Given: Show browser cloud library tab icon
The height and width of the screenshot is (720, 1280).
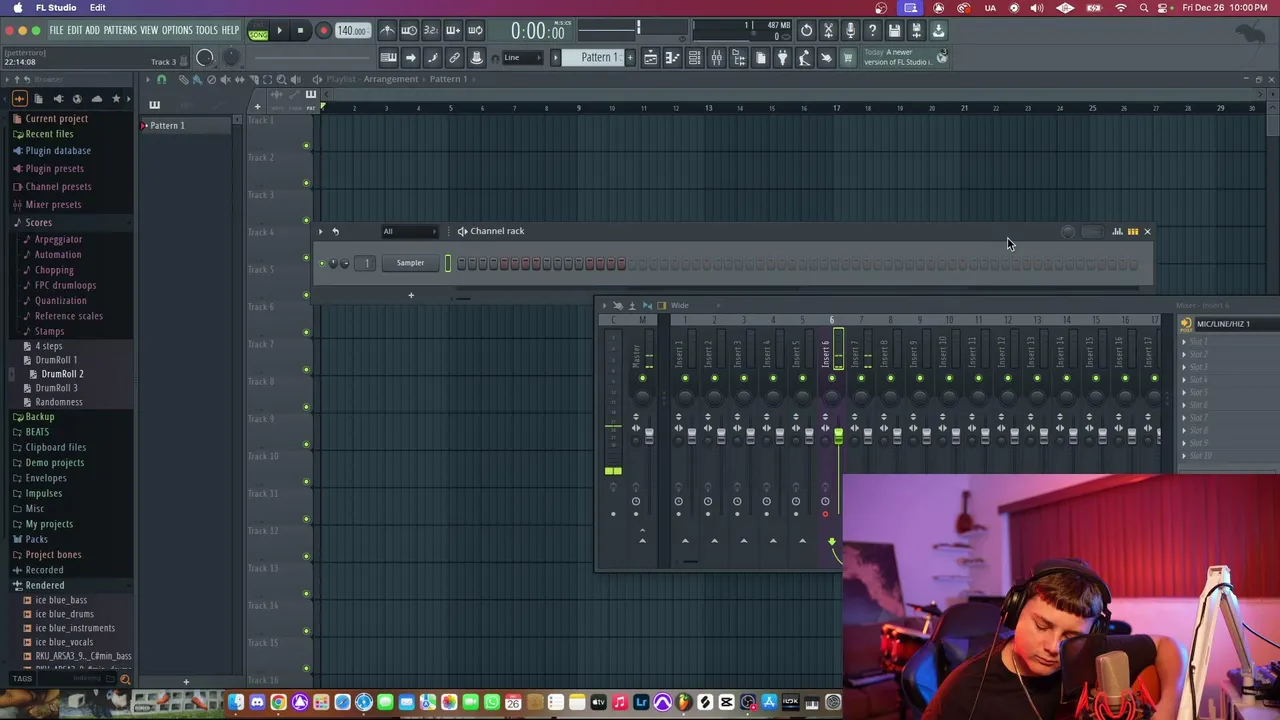Looking at the screenshot, I should tap(97, 98).
